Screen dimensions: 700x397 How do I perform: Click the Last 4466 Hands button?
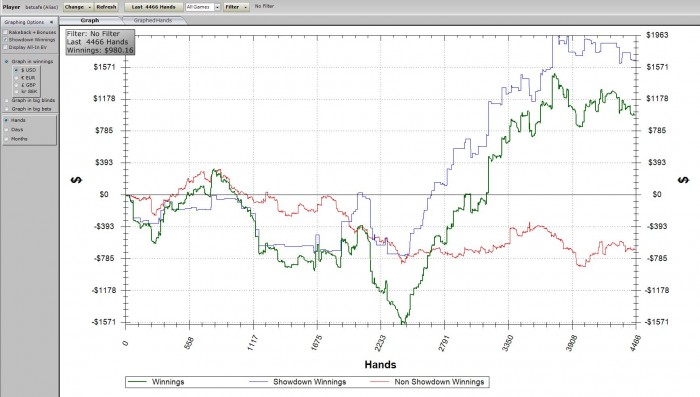tap(153, 7)
